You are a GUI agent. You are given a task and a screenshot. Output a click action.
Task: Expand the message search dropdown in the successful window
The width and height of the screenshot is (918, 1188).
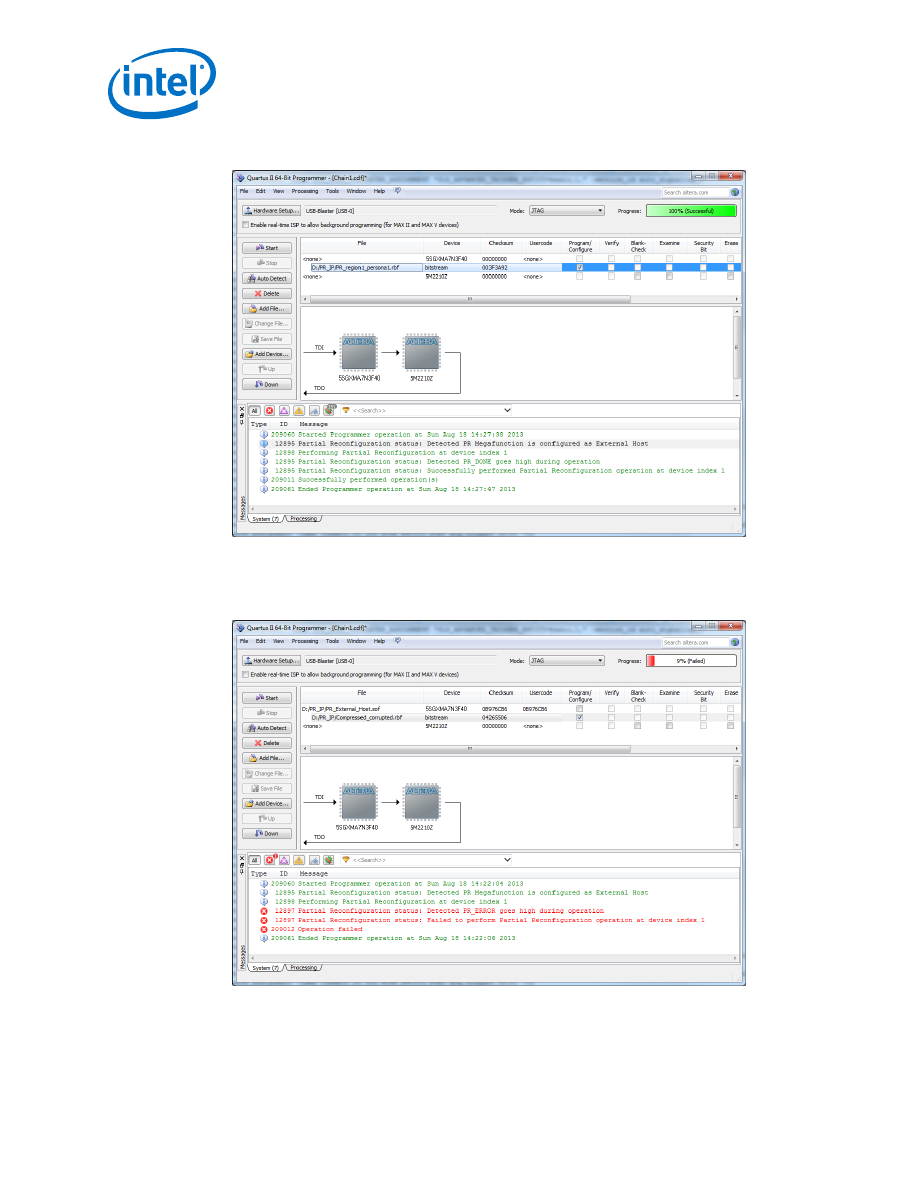tap(506, 410)
